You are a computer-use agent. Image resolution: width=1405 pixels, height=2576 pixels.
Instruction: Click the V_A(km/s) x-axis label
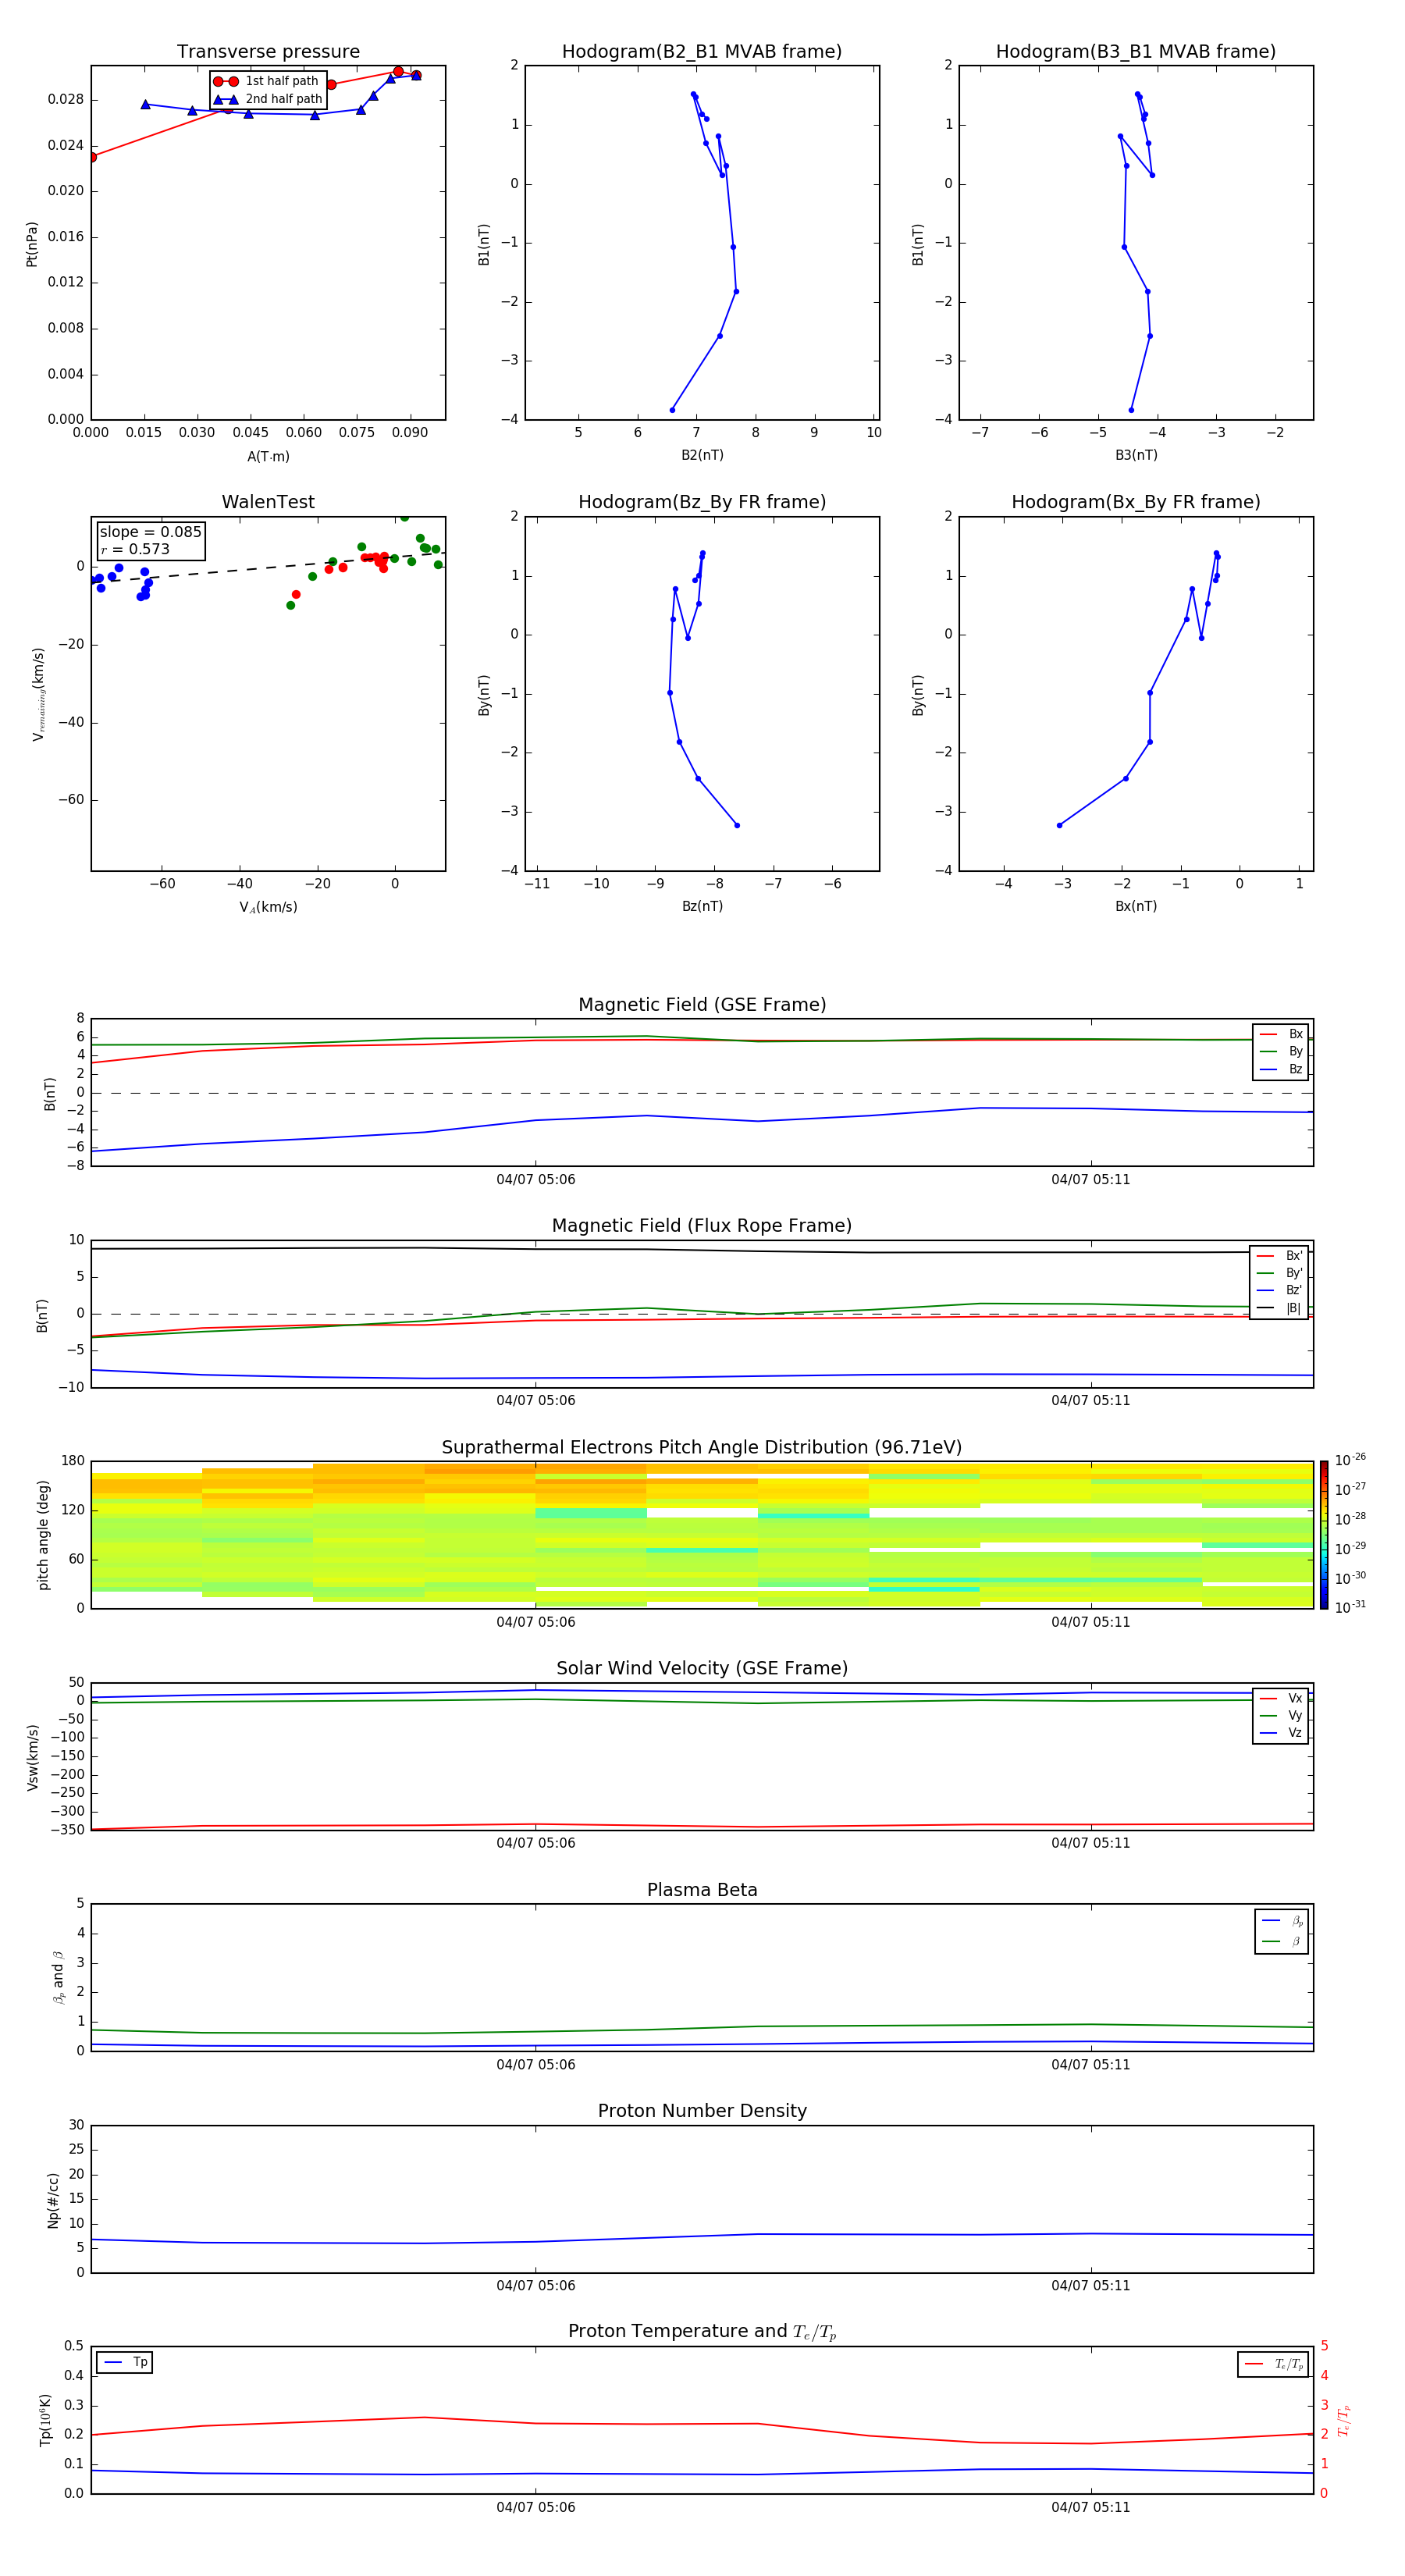coord(268,907)
